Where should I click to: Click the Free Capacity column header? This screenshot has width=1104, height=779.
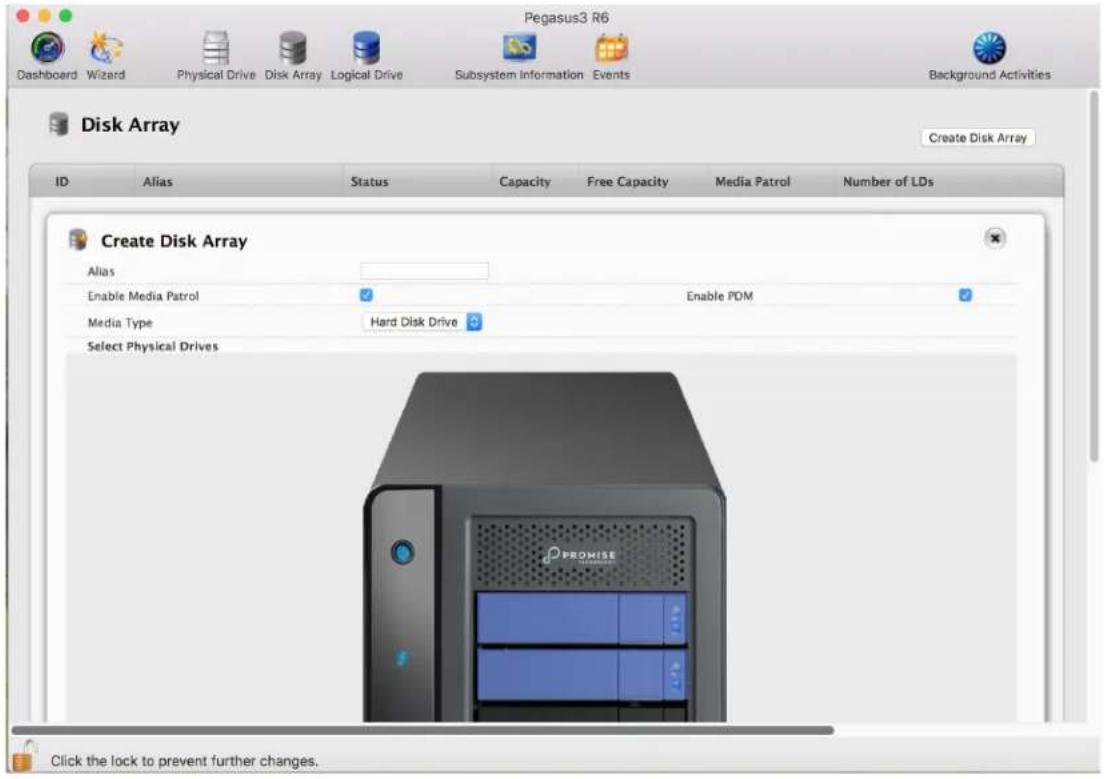pos(627,182)
